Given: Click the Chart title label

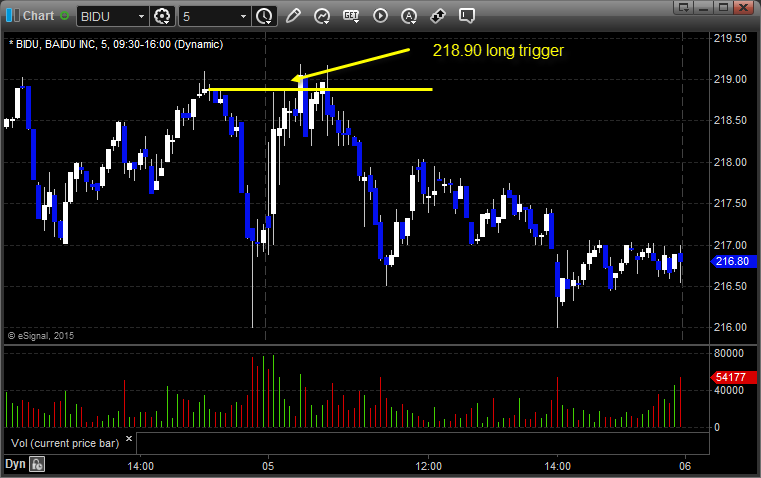Looking at the screenshot, I should 38,16.
